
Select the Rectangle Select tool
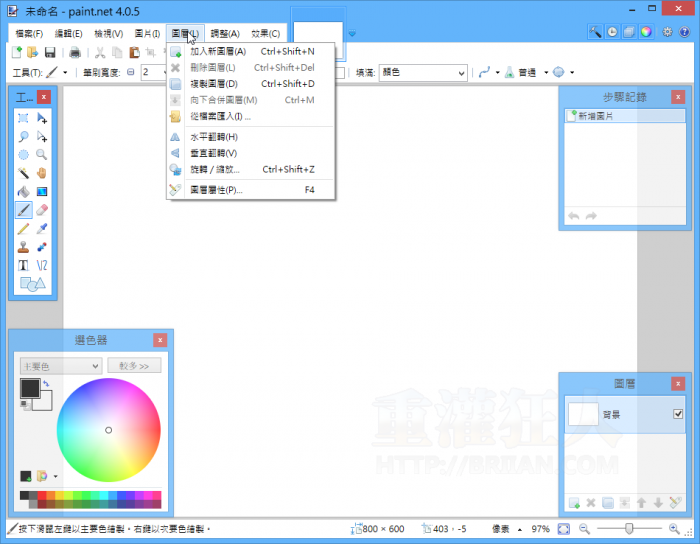click(23, 118)
